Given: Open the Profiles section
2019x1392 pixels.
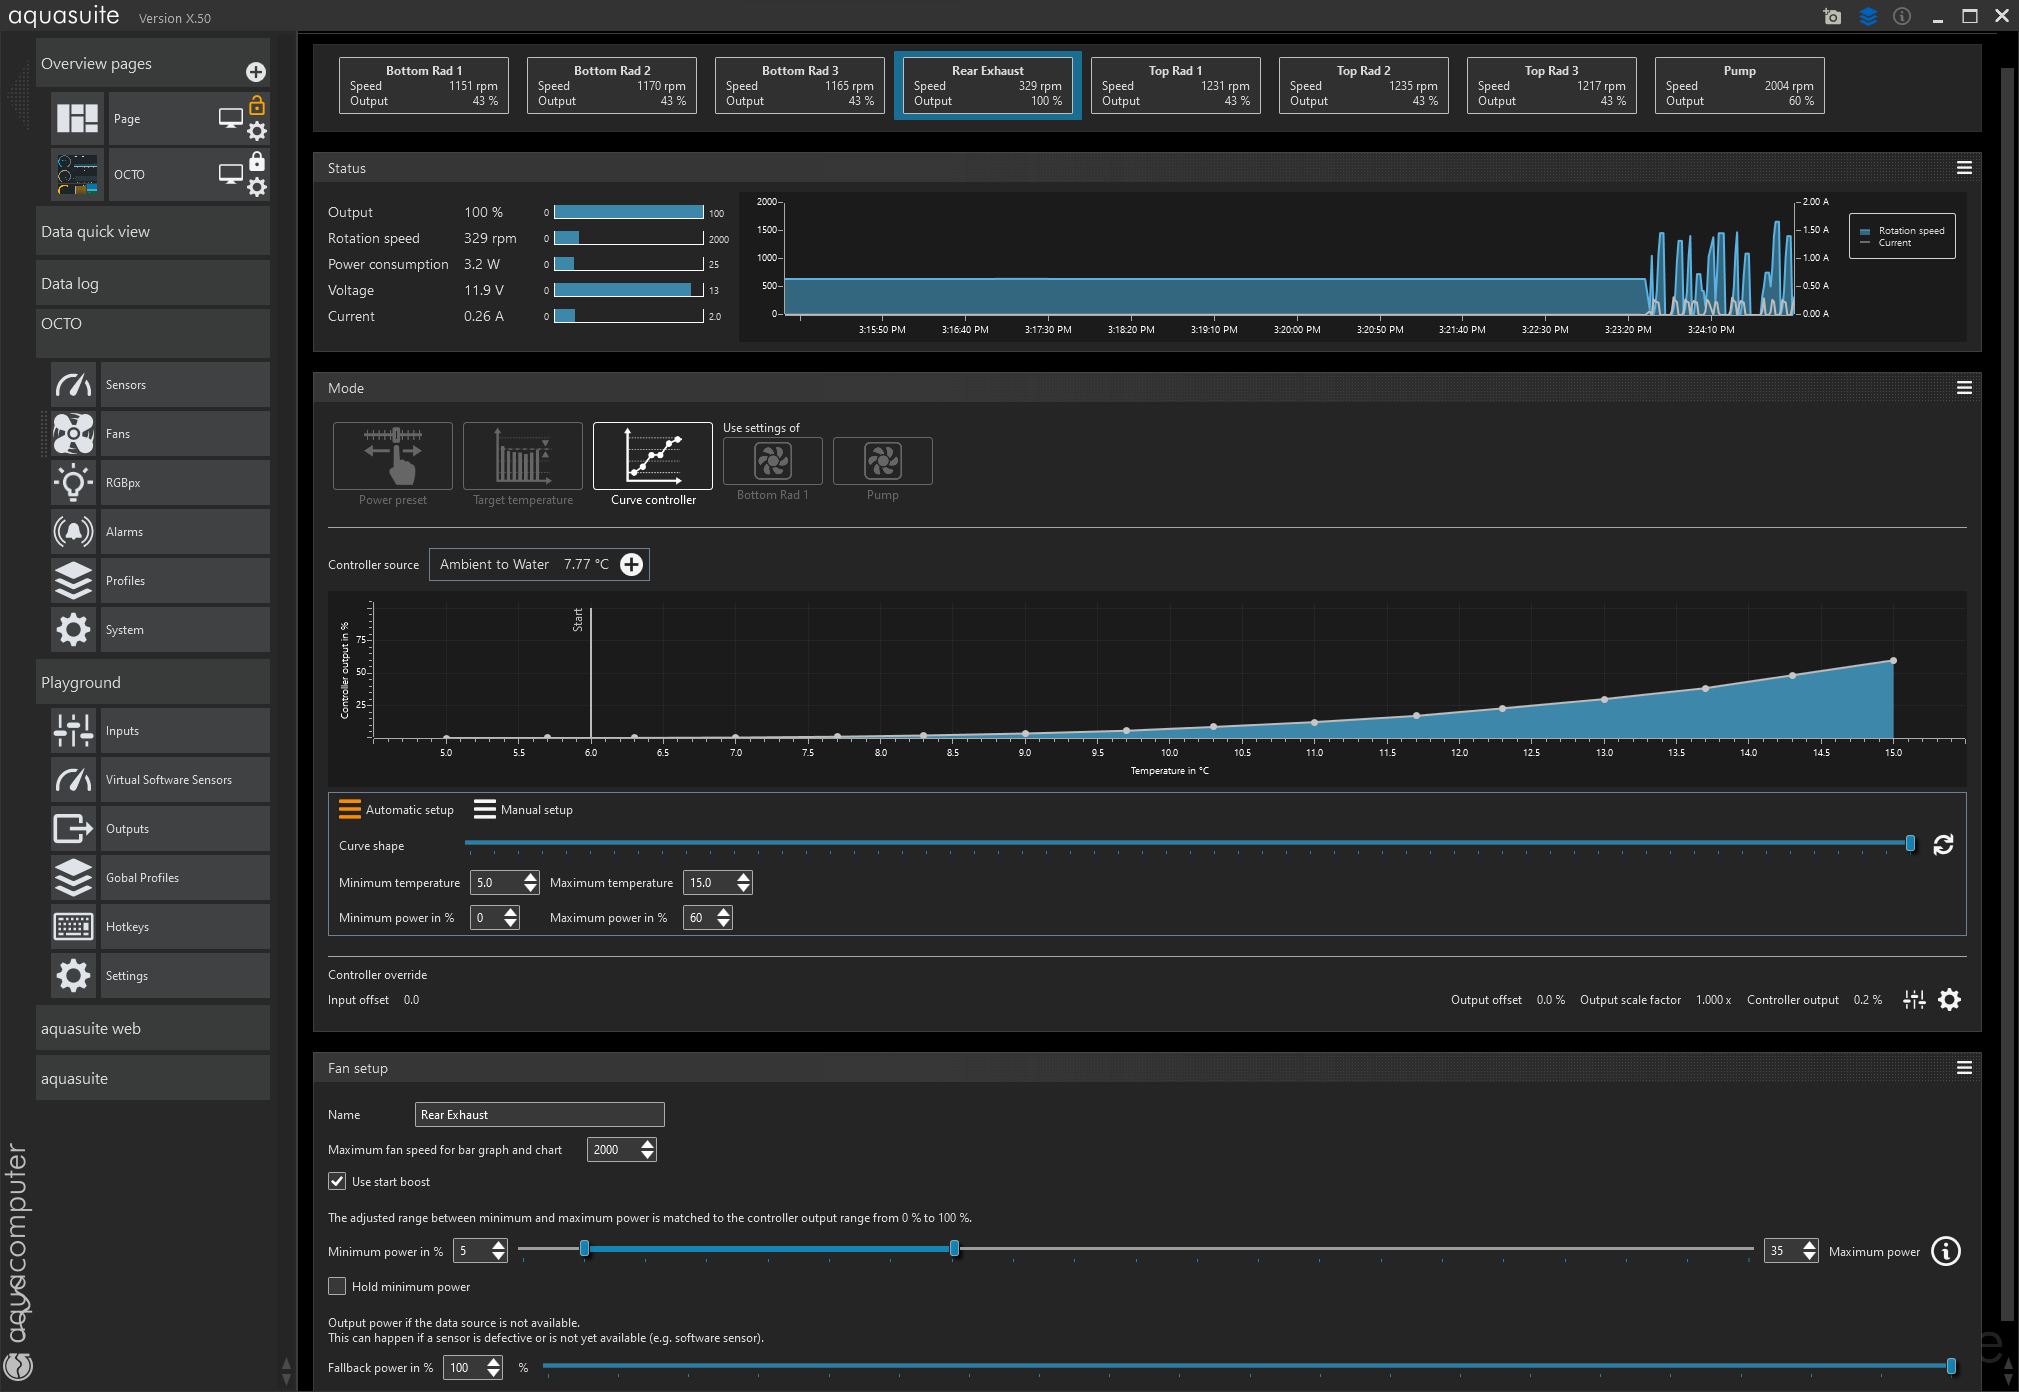Looking at the screenshot, I should pyautogui.click(x=160, y=581).
